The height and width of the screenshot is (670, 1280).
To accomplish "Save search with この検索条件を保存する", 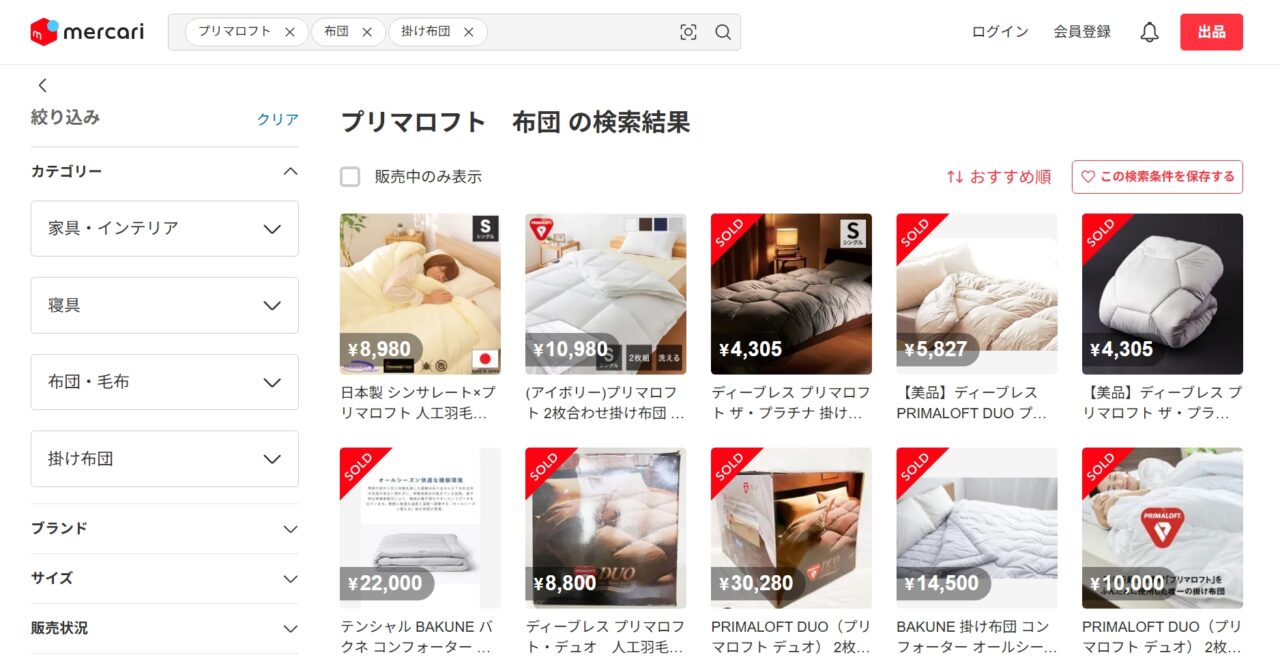I will tap(1157, 177).
